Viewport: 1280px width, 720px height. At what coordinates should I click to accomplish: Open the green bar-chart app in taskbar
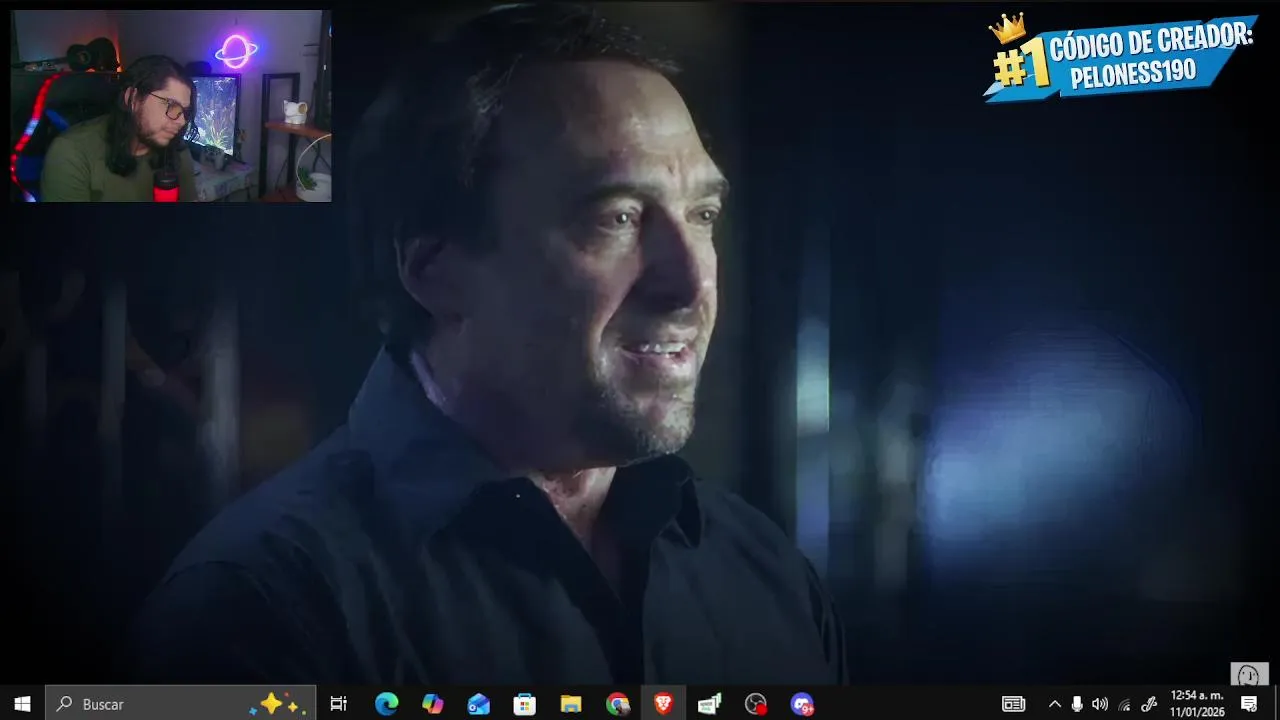click(709, 704)
